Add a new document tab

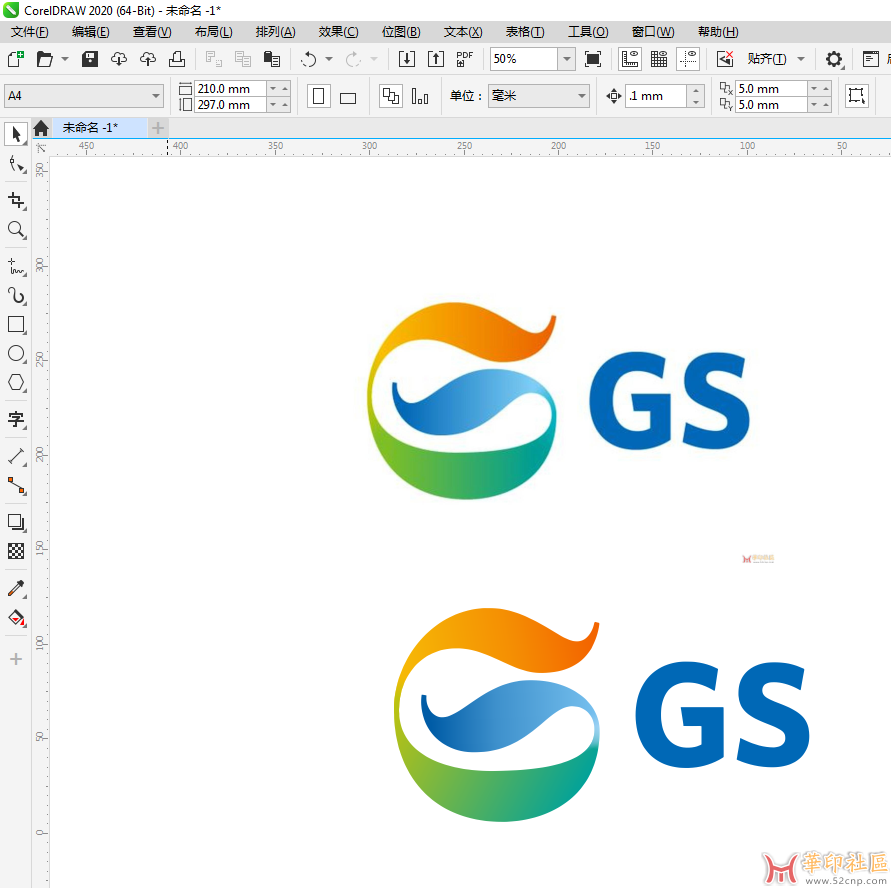tap(157, 128)
